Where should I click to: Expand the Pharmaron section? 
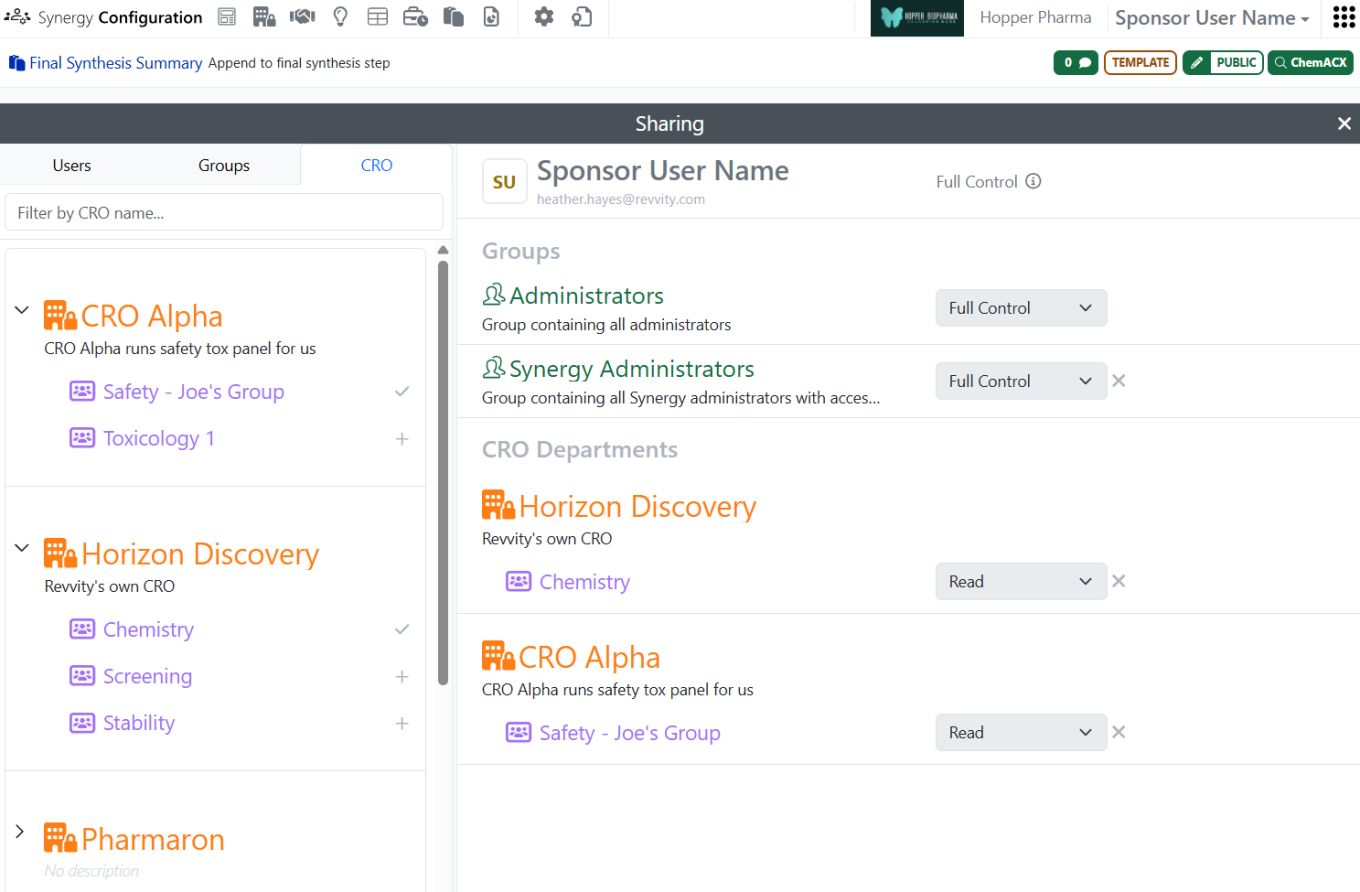coord(21,832)
